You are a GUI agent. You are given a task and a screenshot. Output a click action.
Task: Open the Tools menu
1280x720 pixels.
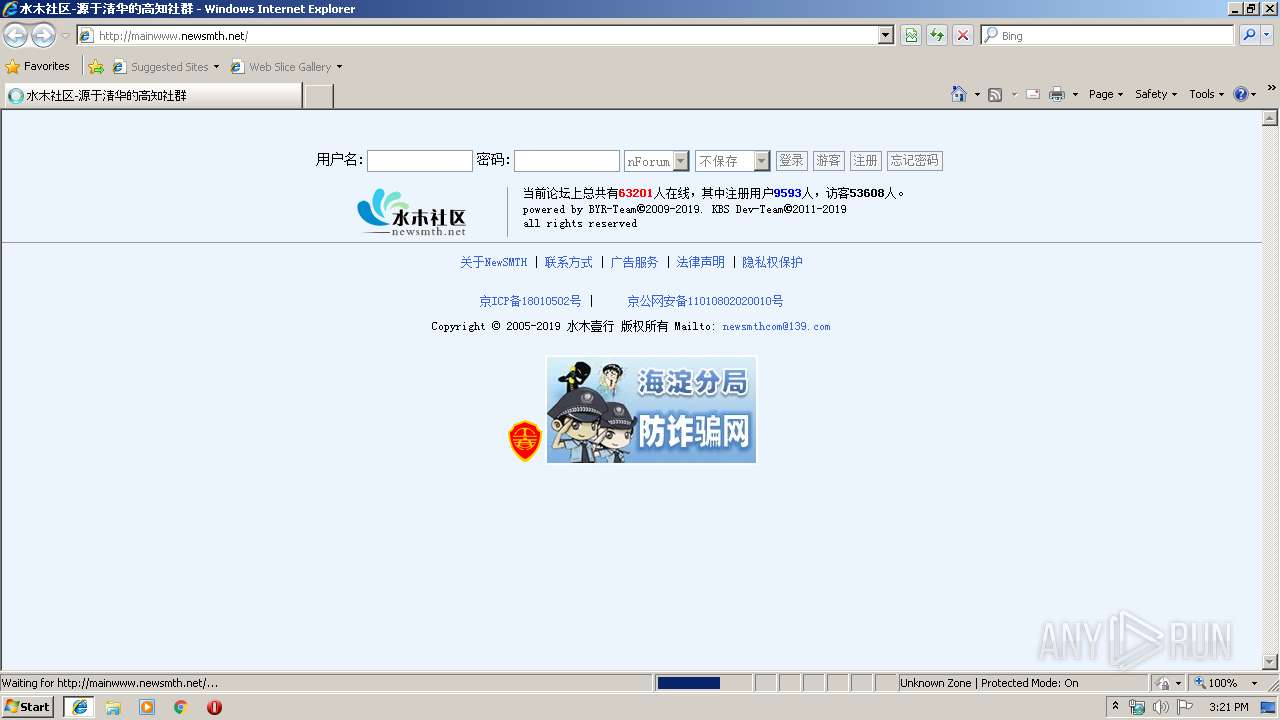(1206, 94)
